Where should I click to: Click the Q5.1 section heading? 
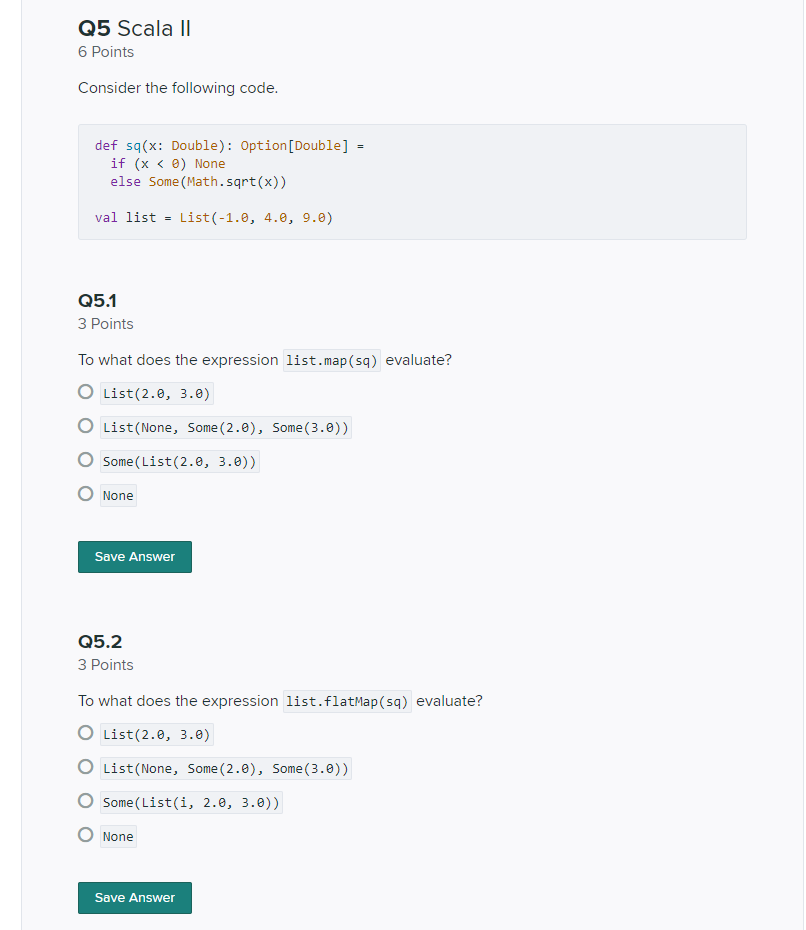(97, 301)
